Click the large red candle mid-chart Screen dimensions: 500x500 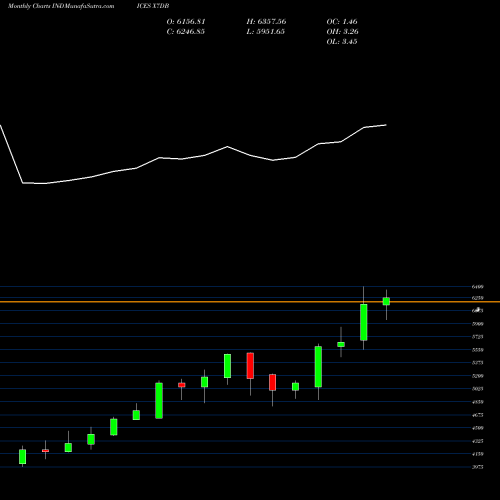250,366
